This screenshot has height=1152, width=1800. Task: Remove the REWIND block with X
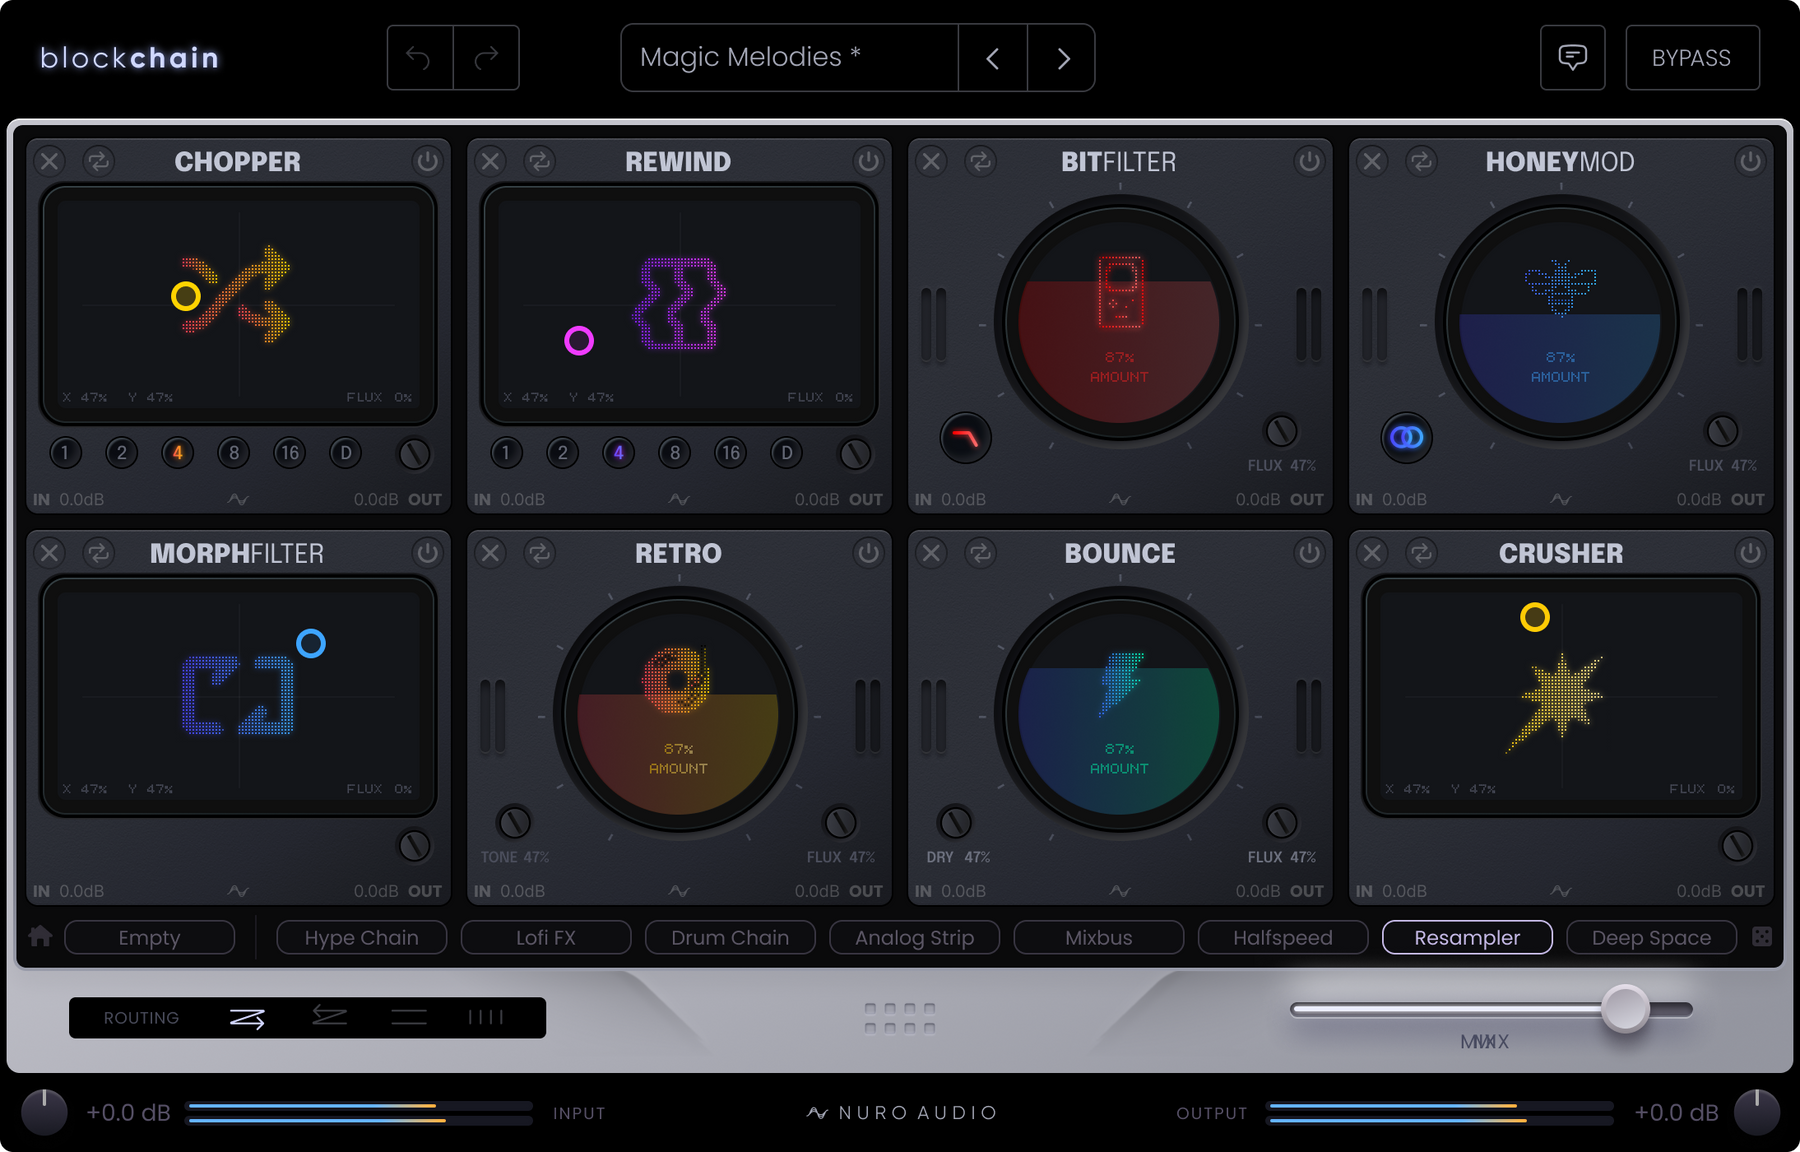click(x=490, y=161)
